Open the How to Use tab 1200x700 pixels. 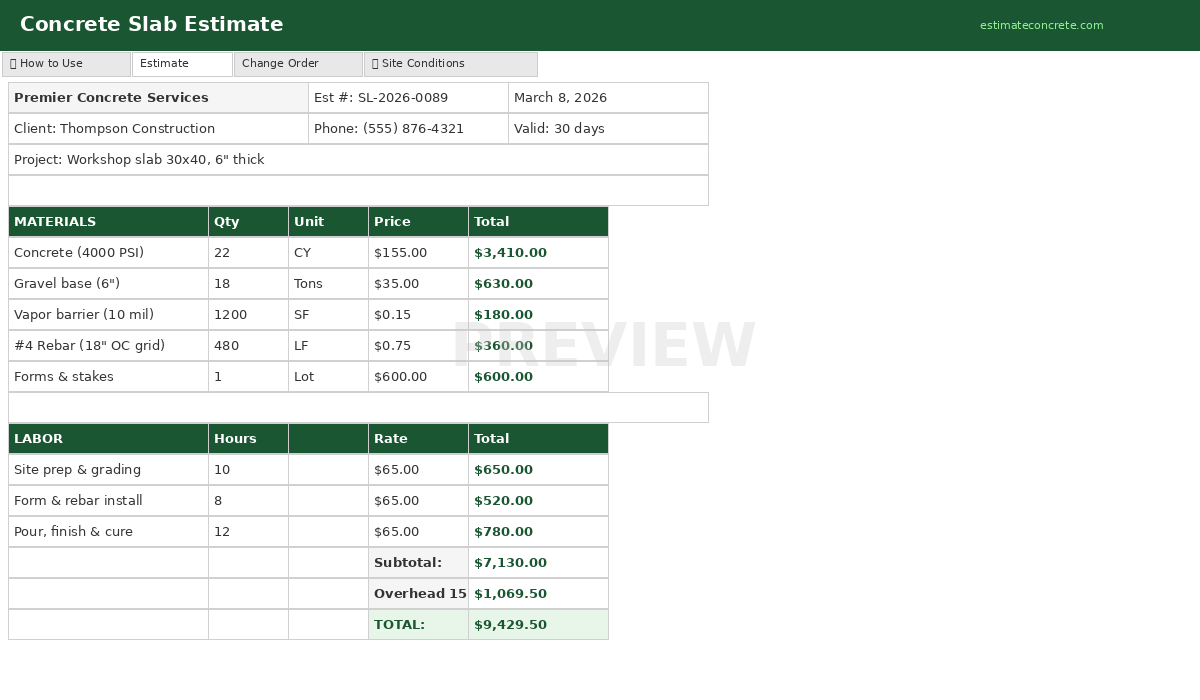point(66,63)
